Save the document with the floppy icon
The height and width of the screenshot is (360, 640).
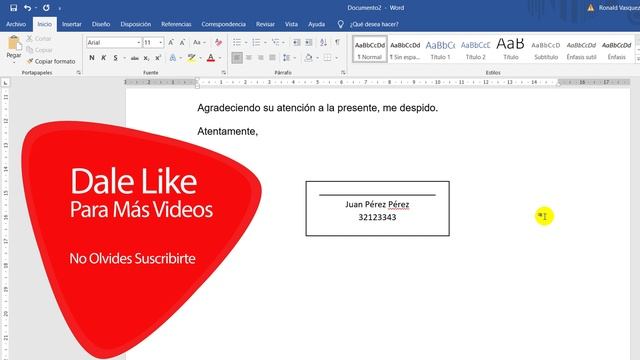point(13,8)
